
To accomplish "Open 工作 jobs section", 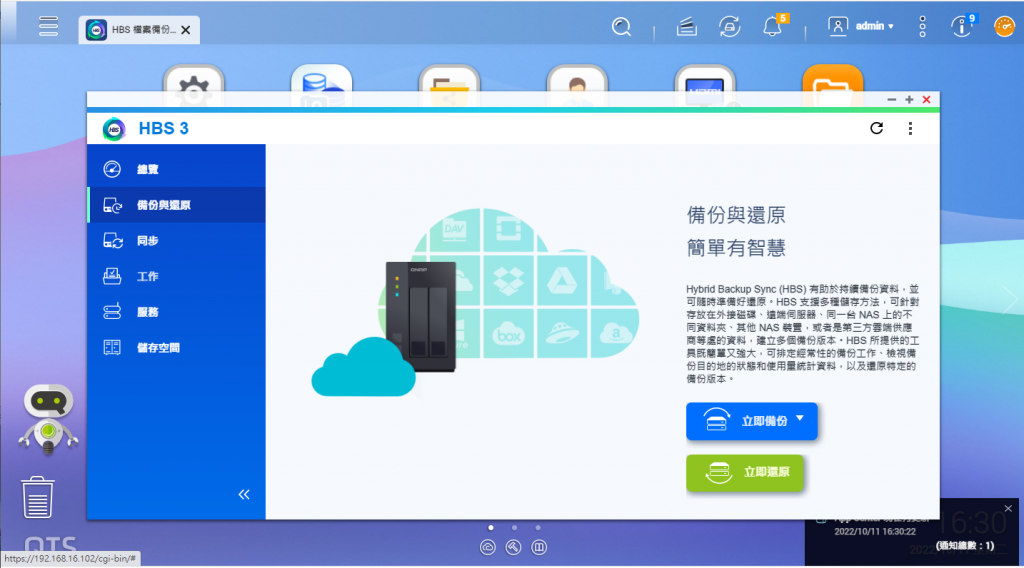I will click(176, 276).
